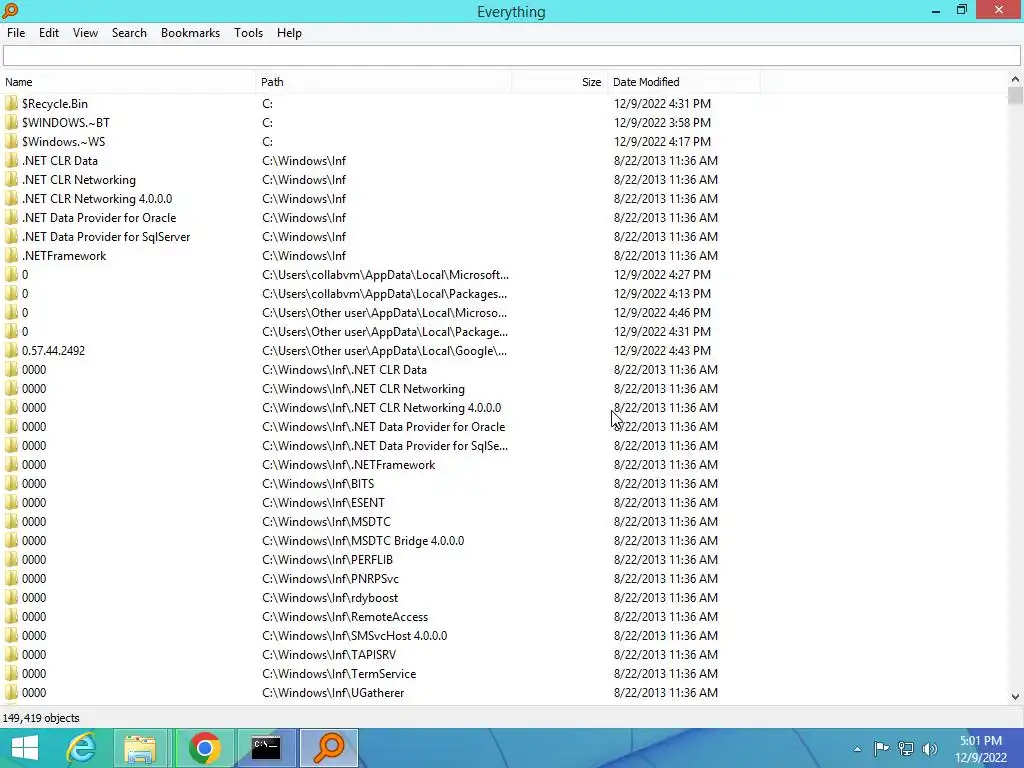Image resolution: width=1024 pixels, height=768 pixels.
Task: Select path C:\Windows\Inf\.NETFramework
Action: coord(349,464)
